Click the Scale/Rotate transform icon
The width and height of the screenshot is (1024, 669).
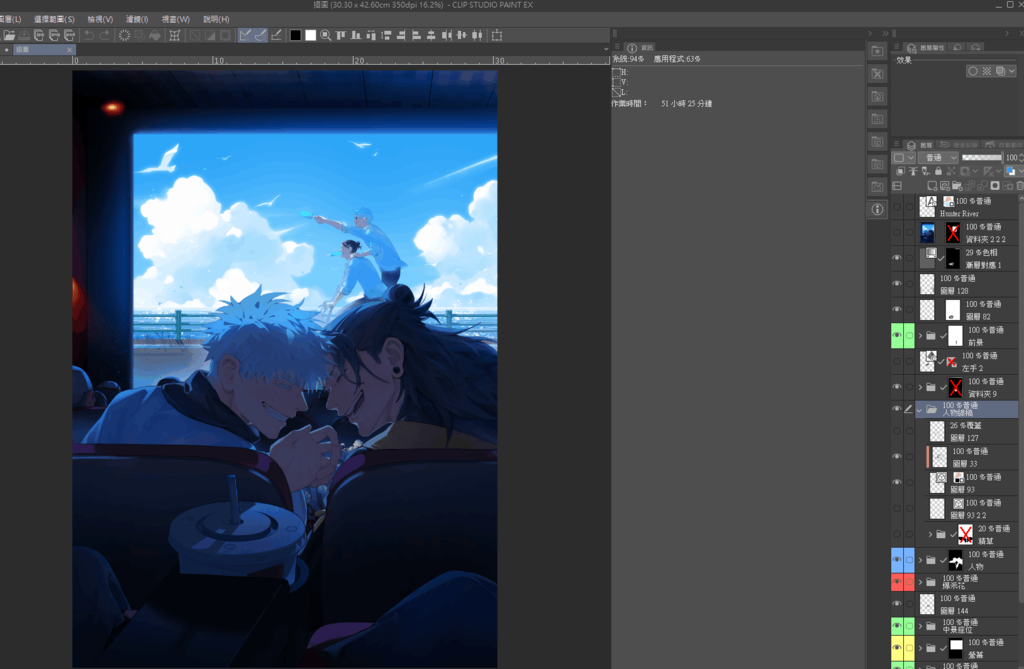(x=175, y=35)
